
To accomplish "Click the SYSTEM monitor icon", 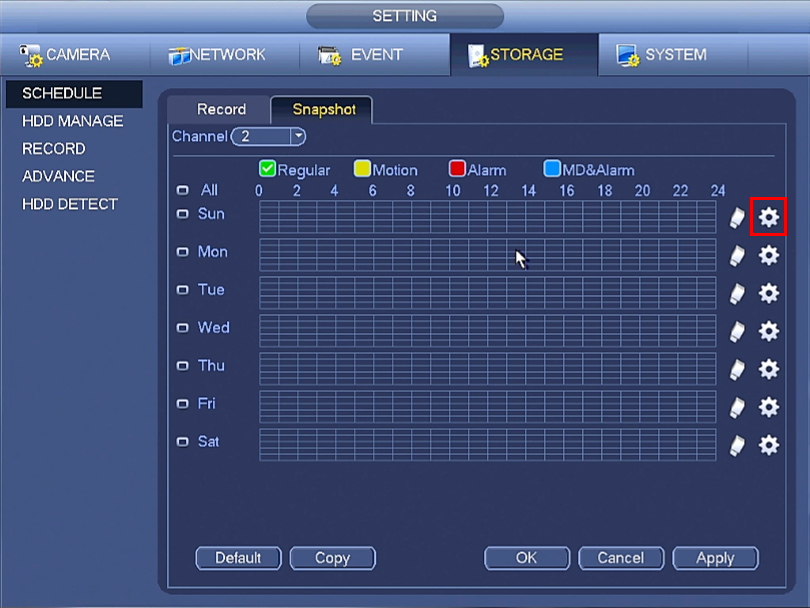I will (x=628, y=55).
